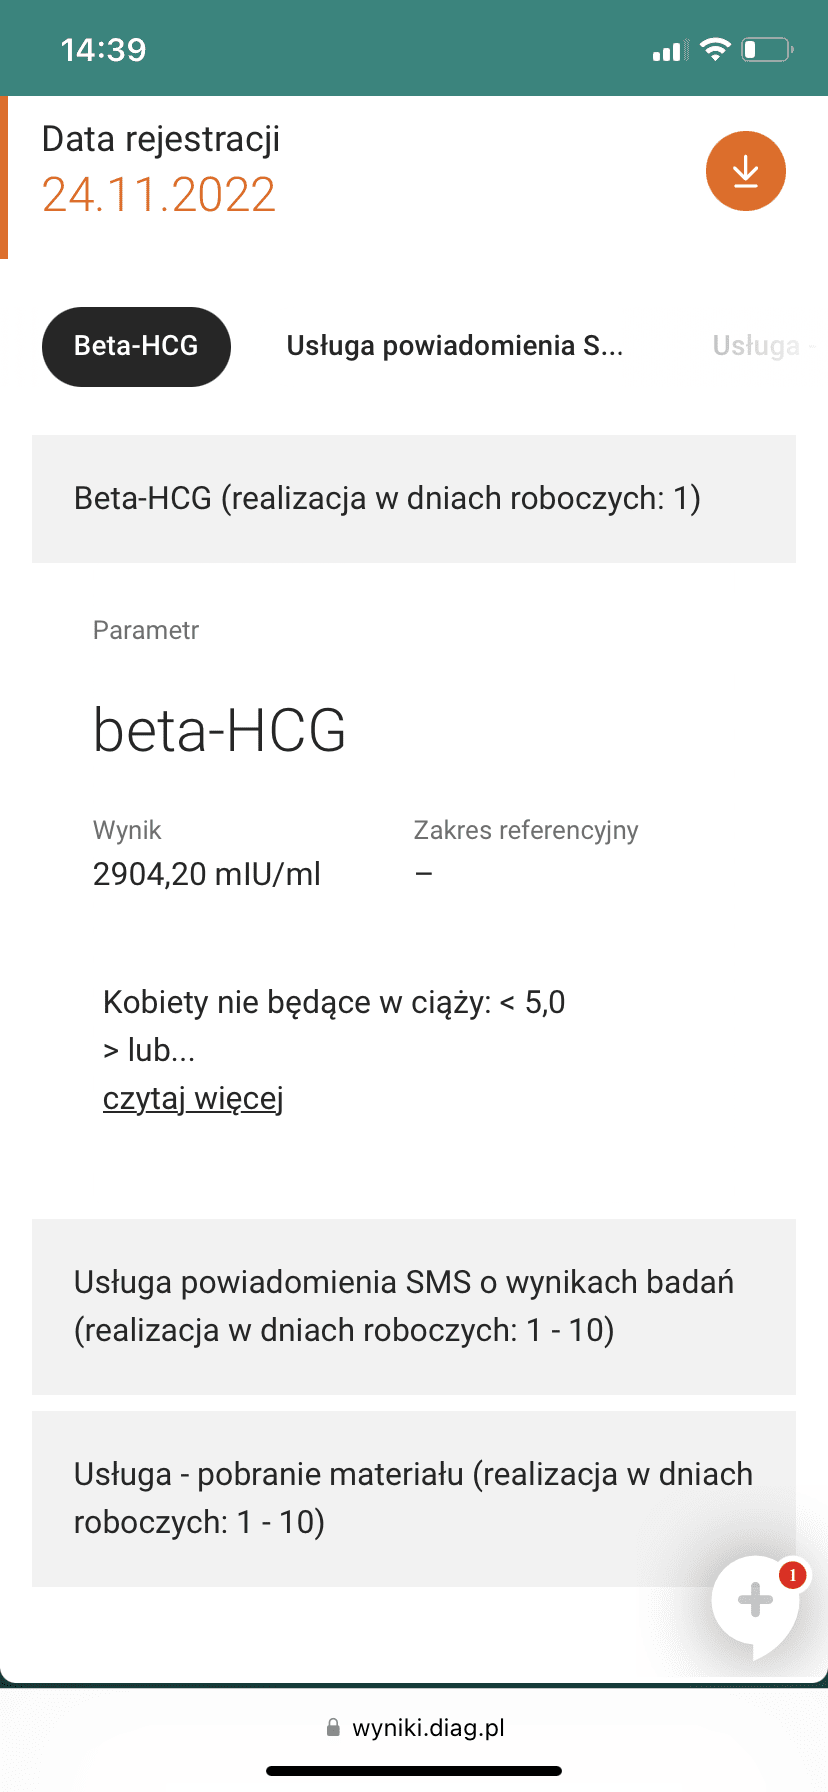Open the chat bubble plus button
Screen dimensions: 828x1792
tap(755, 1601)
